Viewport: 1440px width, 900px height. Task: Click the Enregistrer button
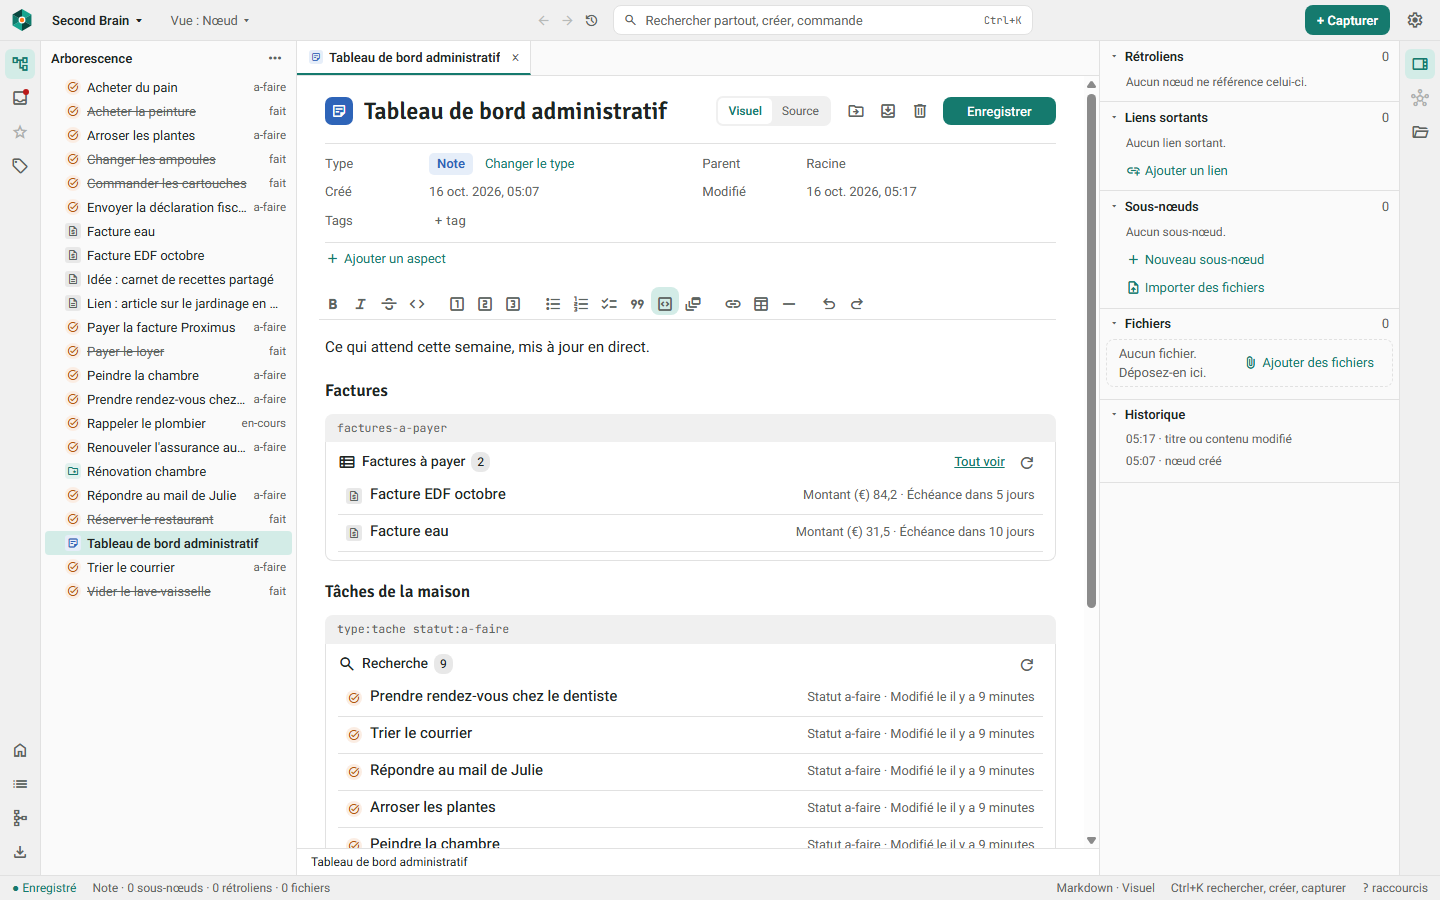pyautogui.click(x=999, y=111)
